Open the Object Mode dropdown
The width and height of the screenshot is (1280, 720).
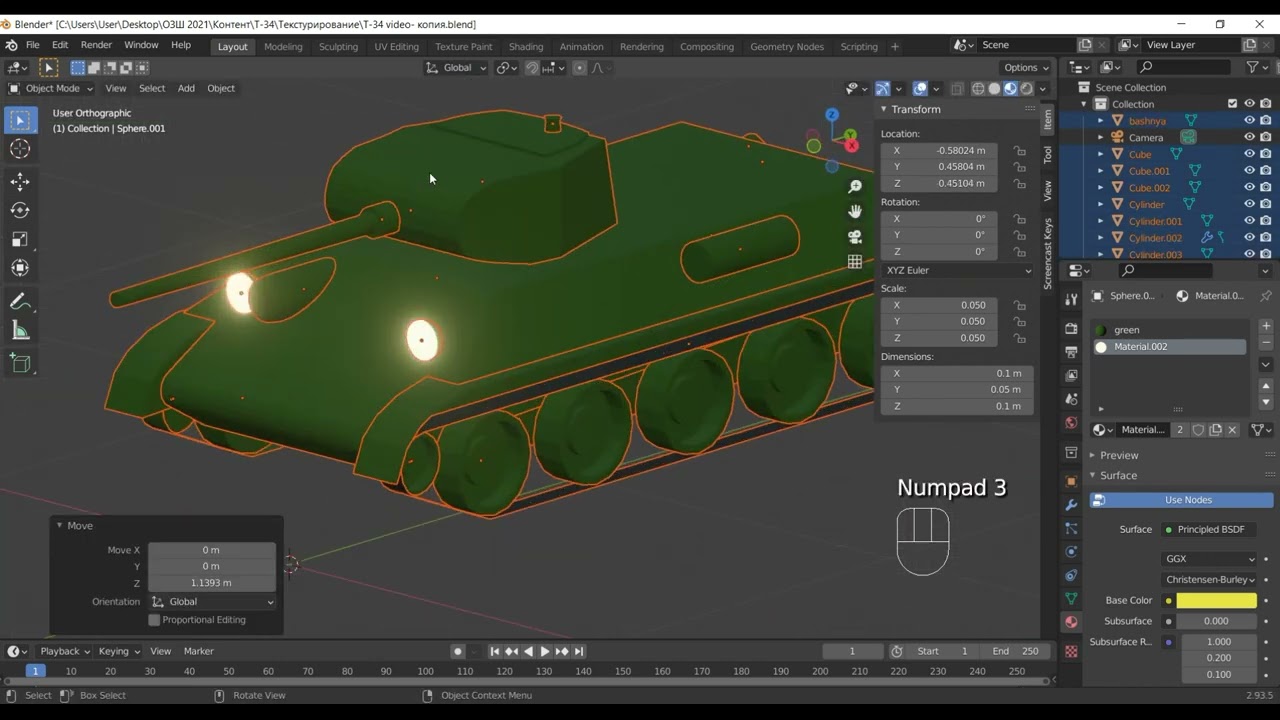click(x=52, y=88)
